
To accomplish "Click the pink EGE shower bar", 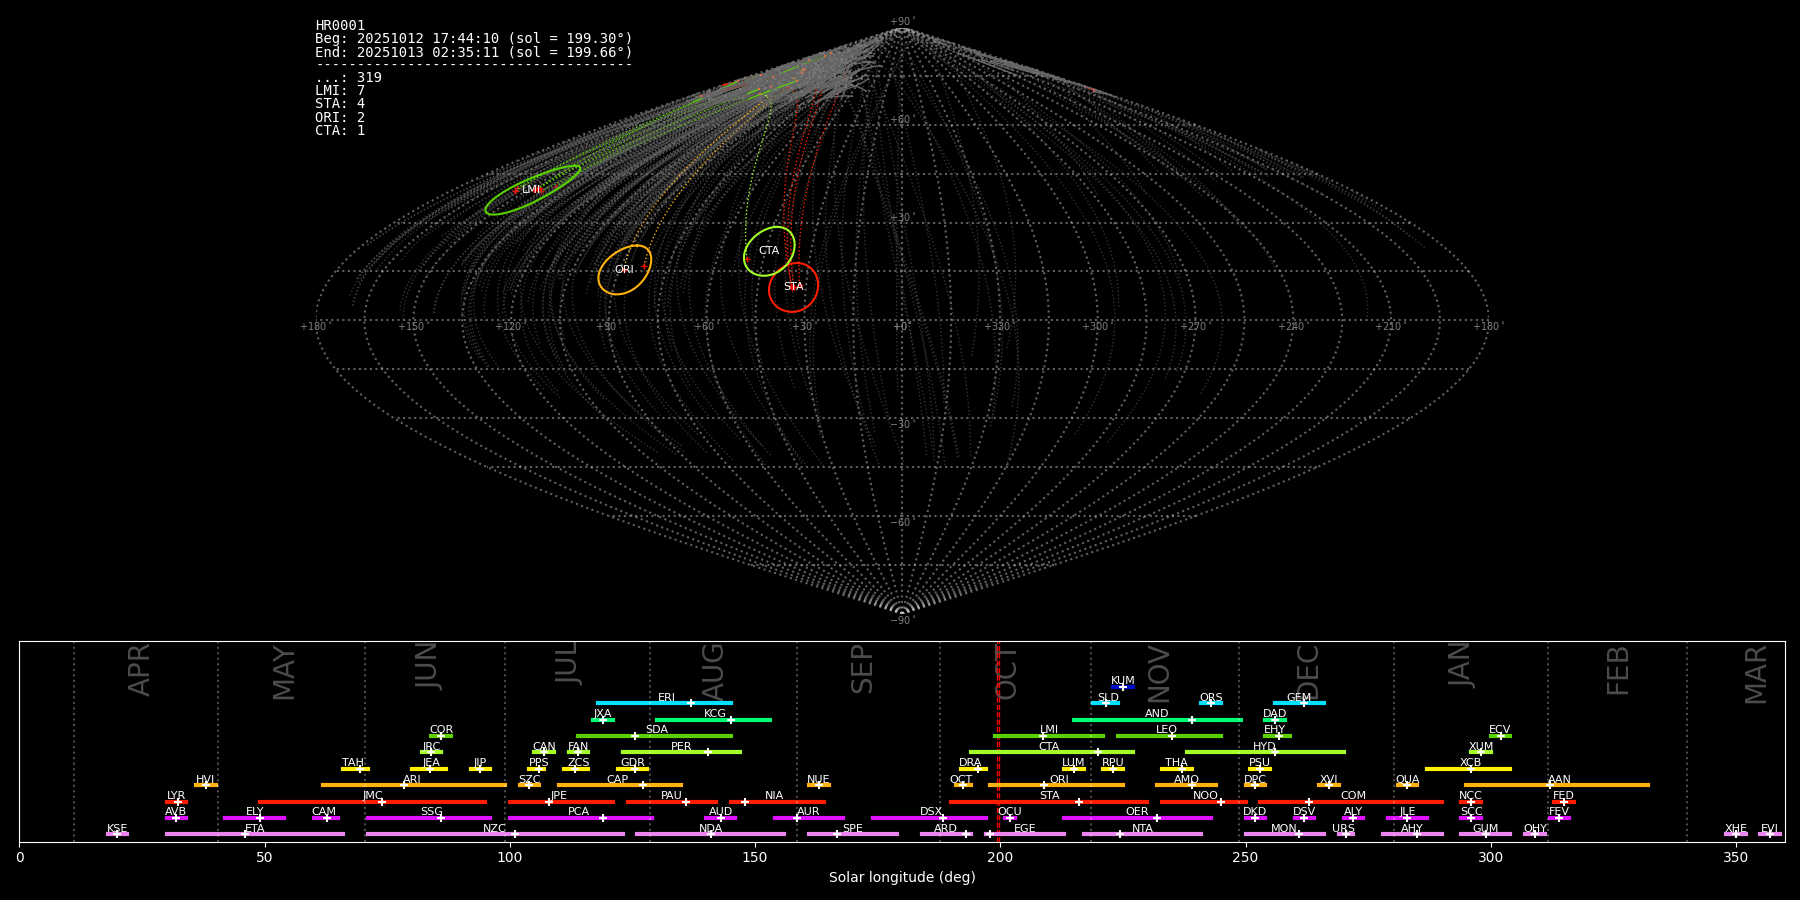I will 1024,834.
